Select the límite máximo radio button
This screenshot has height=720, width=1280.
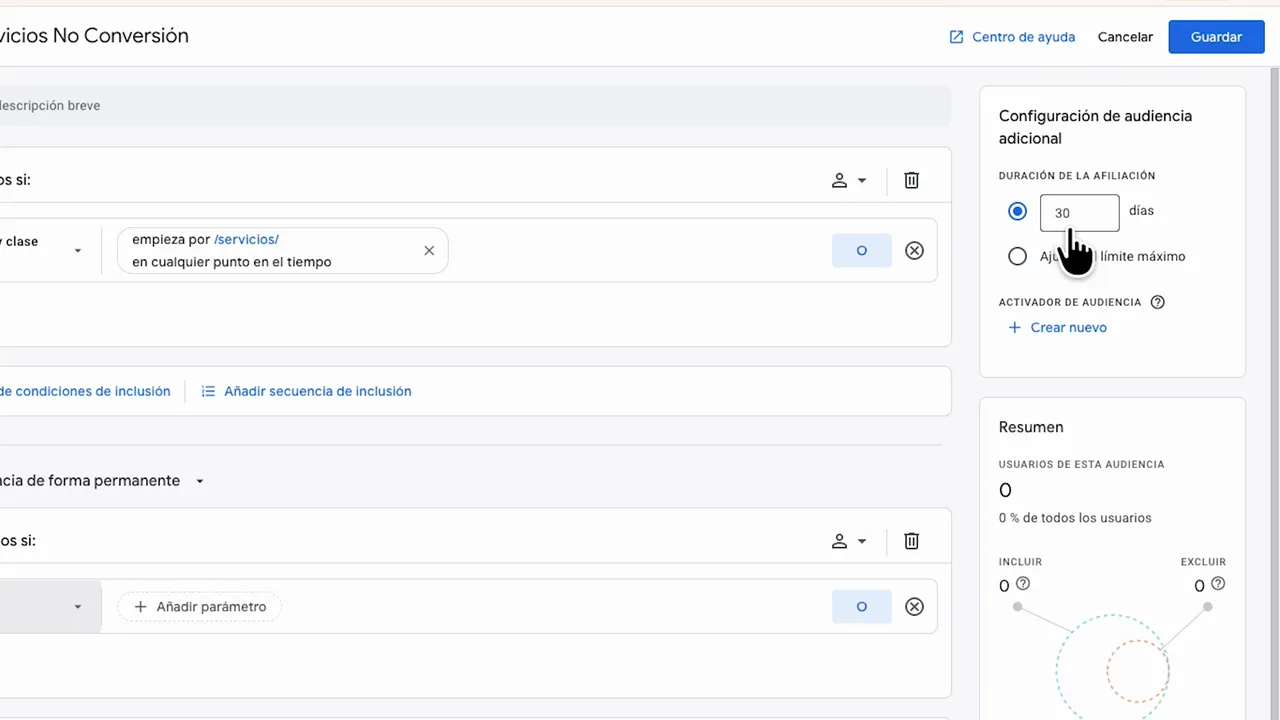(1018, 256)
